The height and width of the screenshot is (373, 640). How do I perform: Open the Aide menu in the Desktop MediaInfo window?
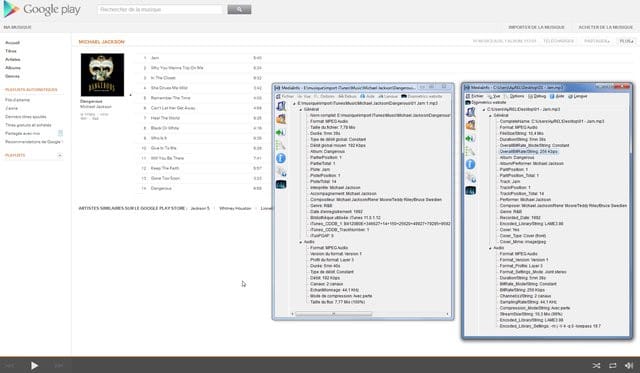coord(557,96)
